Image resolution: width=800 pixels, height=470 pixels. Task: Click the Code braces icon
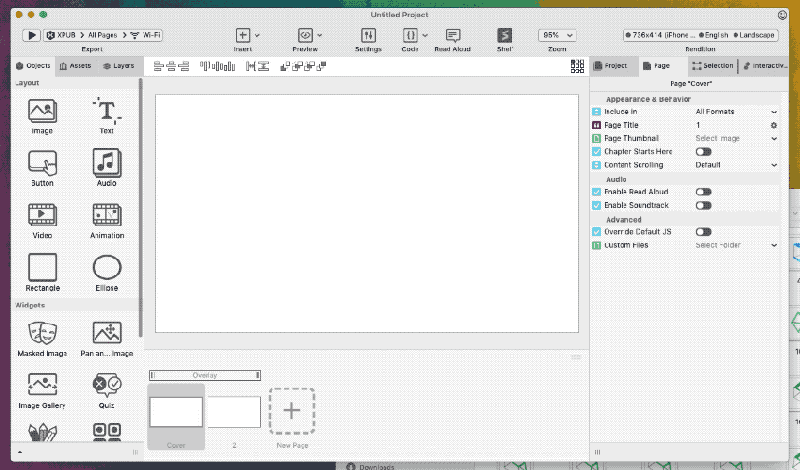[410, 35]
